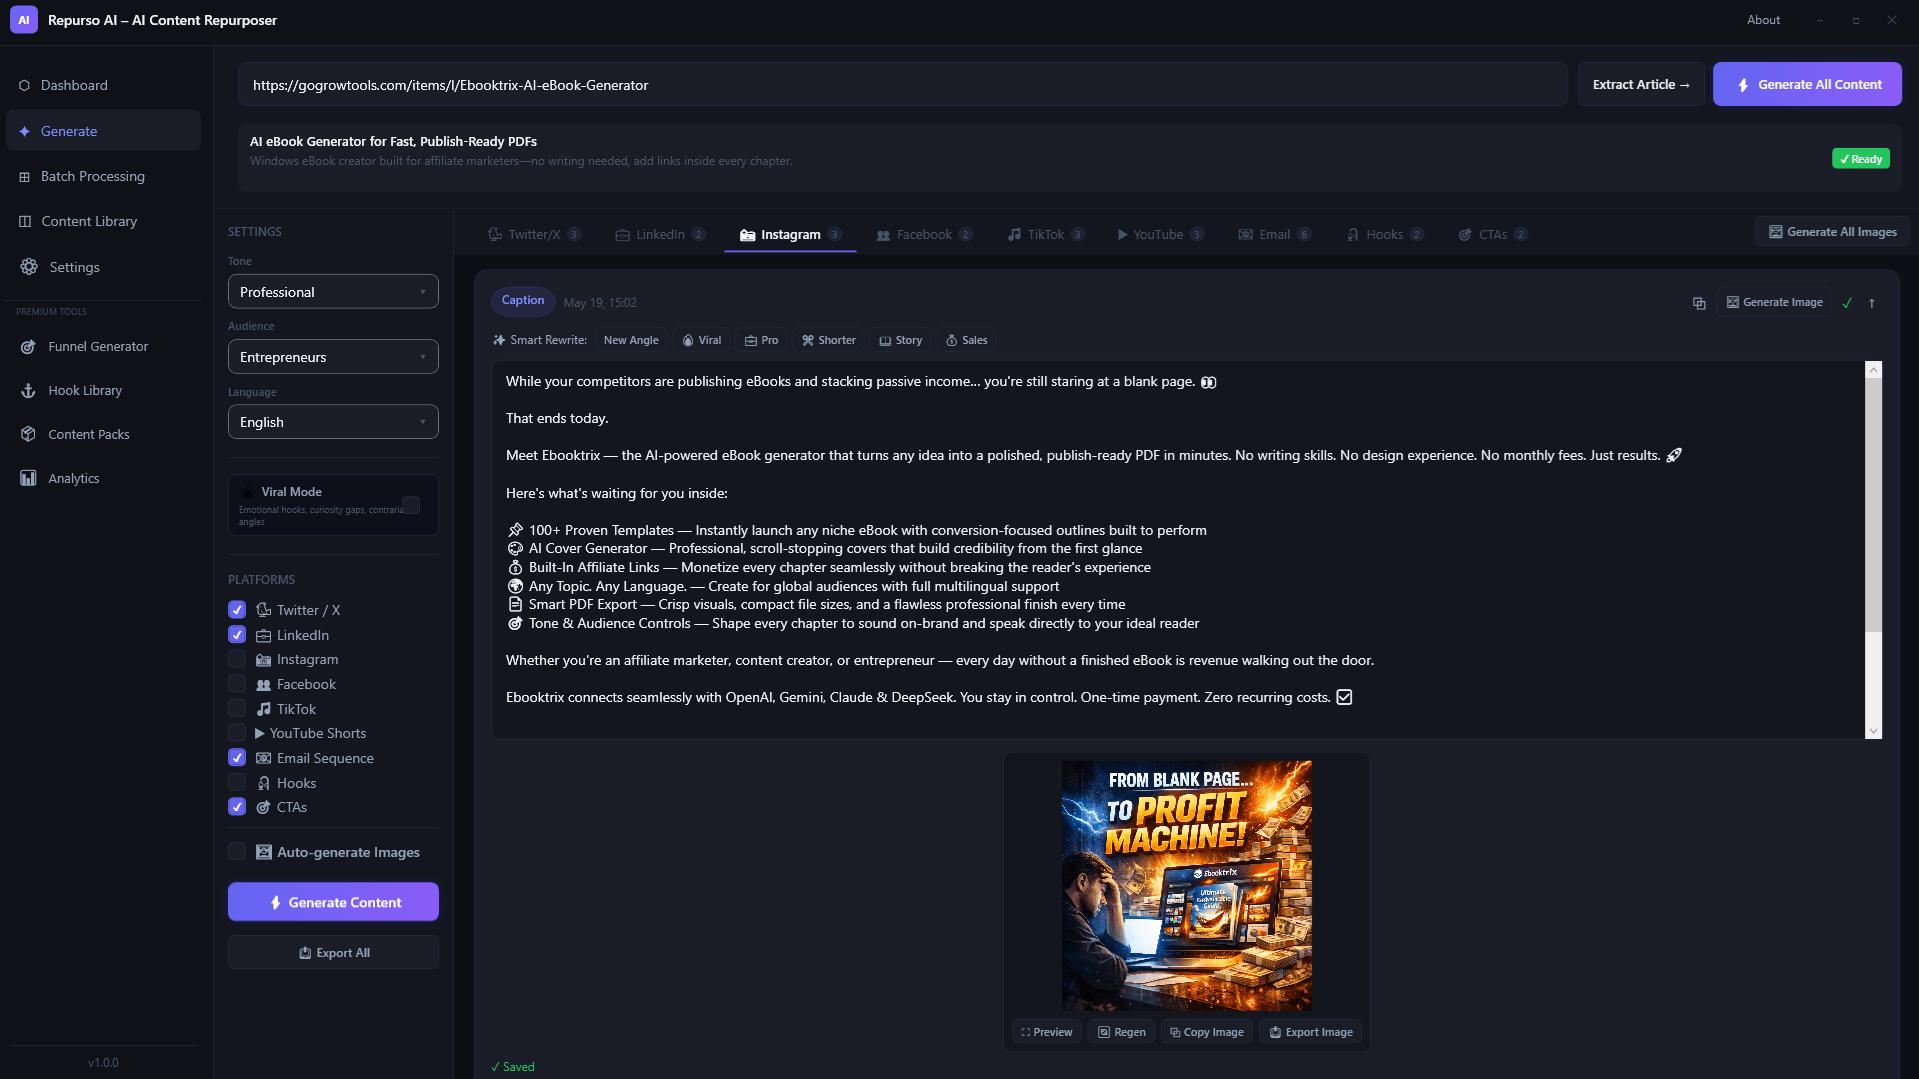The image size is (1919, 1079).
Task: Click Copy Image under the thumbnail
Action: coord(1207,1032)
